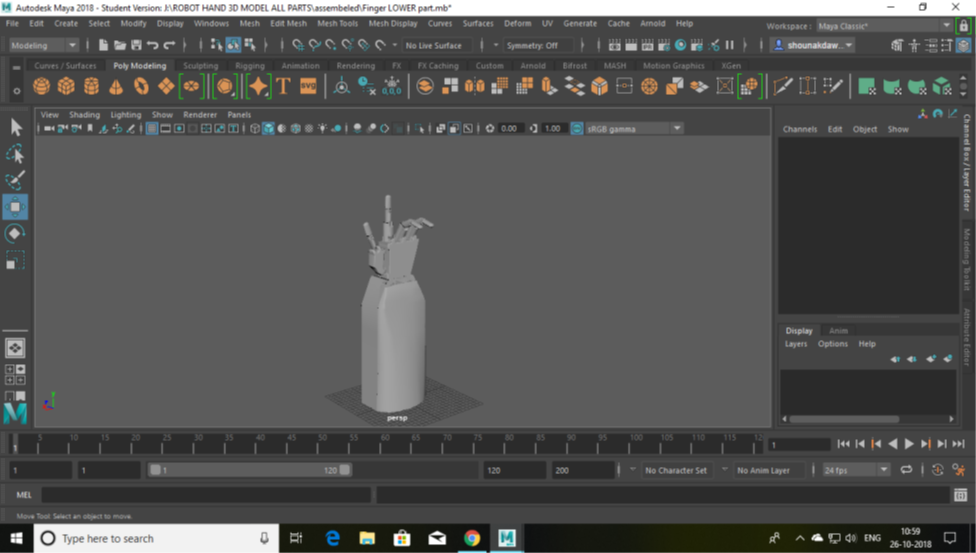The height and width of the screenshot is (553, 976).
Task: Click the undo arrow icon
Action: point(152,45)
